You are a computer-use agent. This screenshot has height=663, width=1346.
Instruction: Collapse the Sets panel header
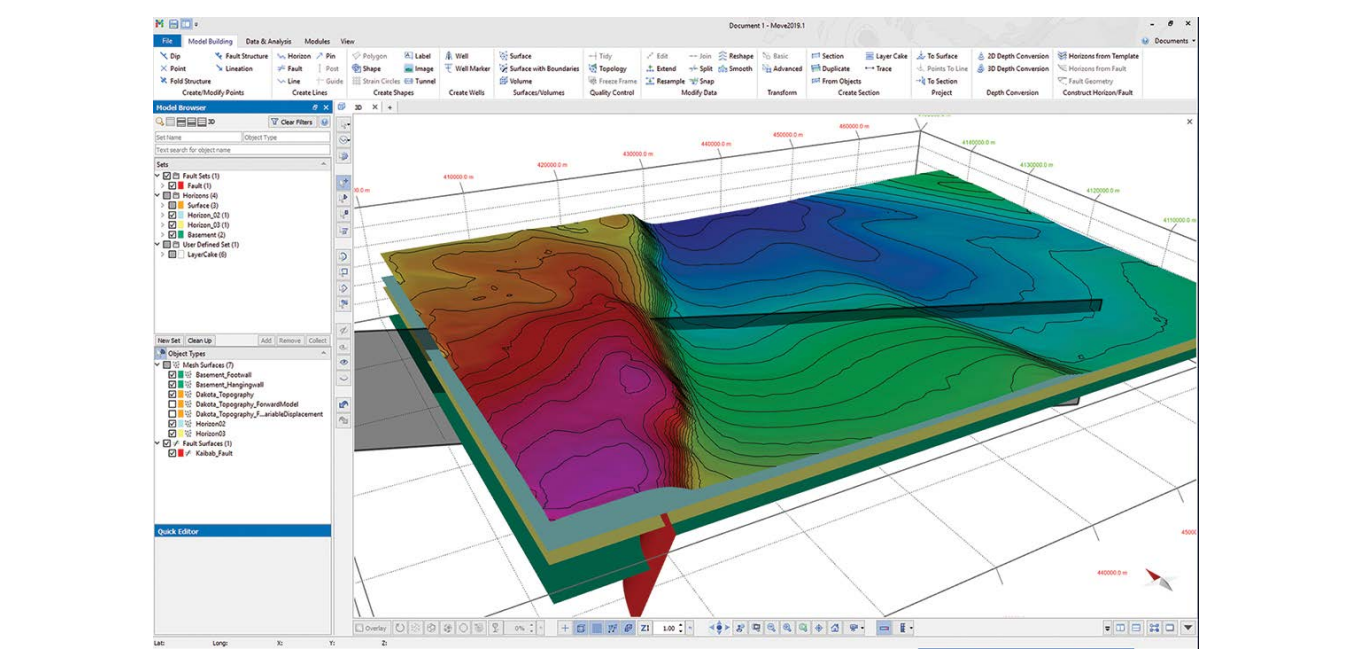point(323,164)
